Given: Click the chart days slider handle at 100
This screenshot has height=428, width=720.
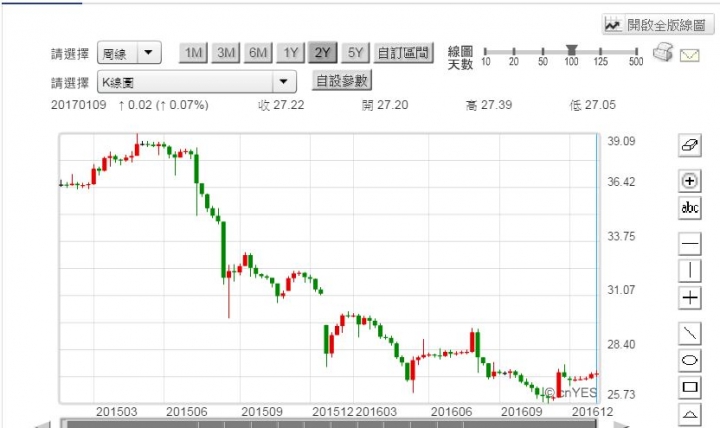Looking at the screenshot, I should tap(571, 50).
